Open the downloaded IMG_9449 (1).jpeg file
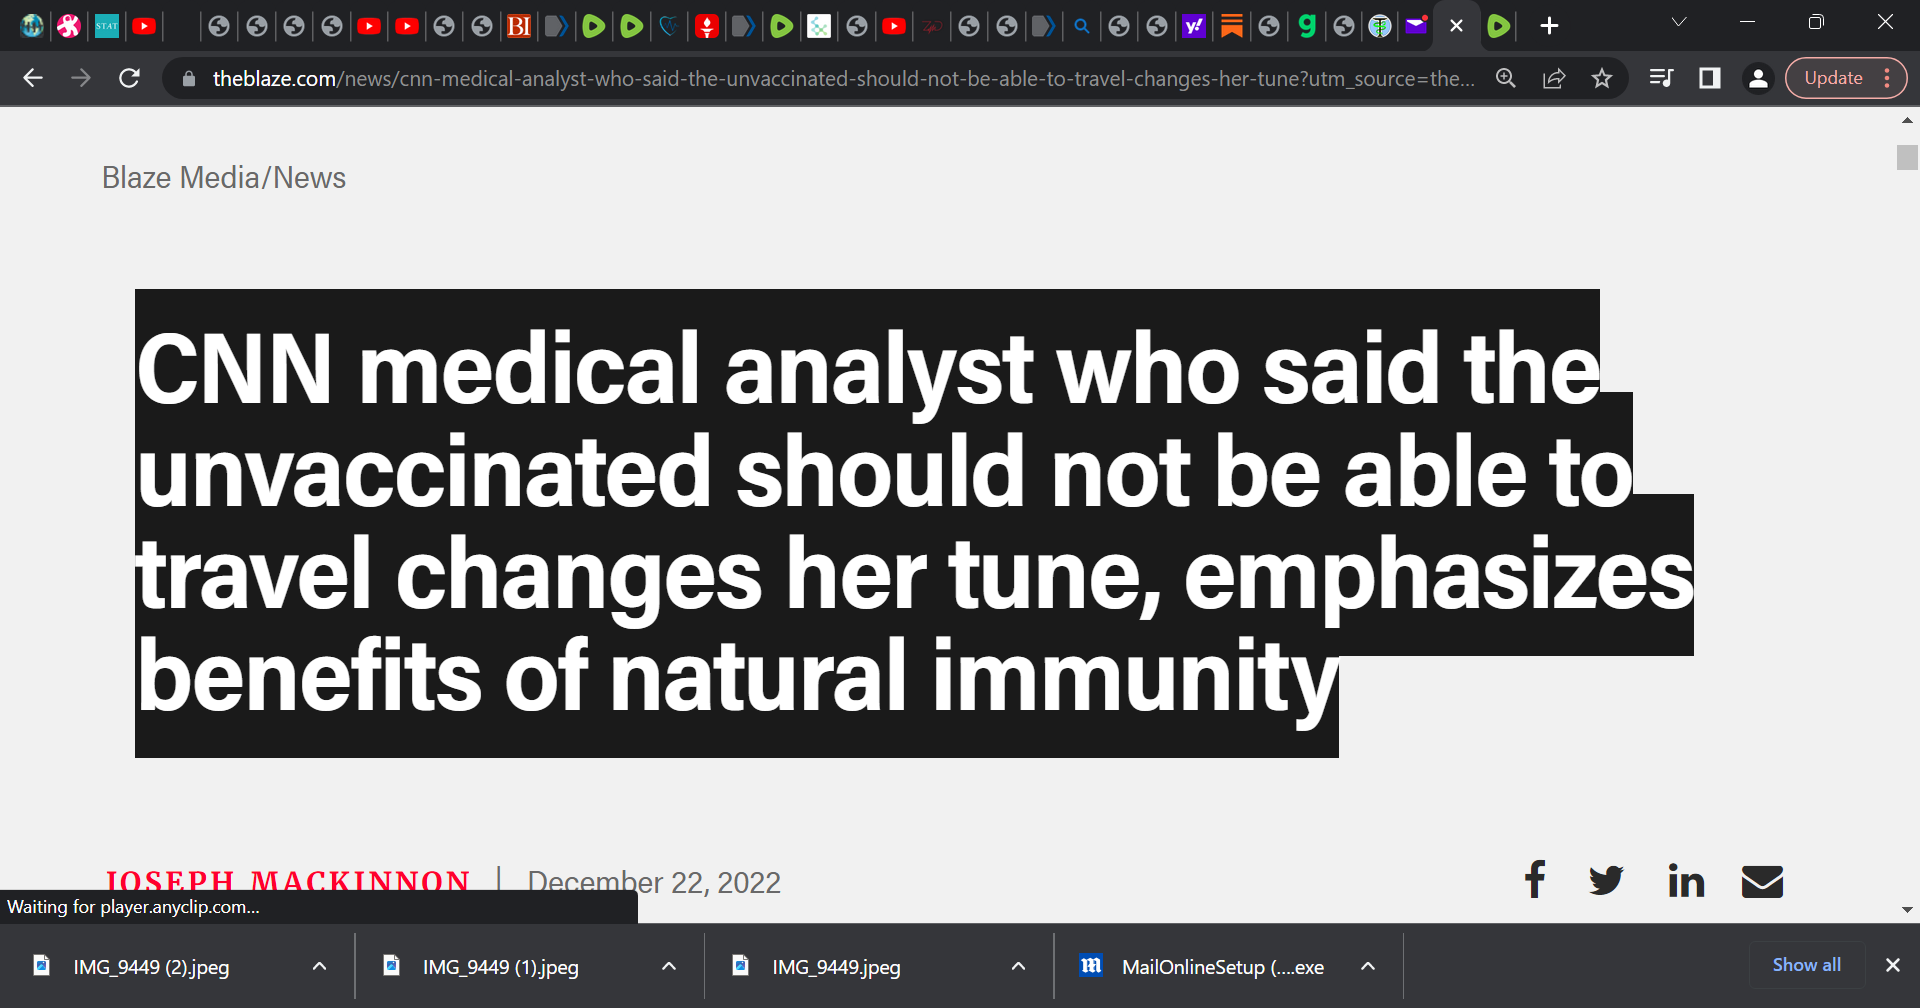Viewport: 1920px width, 1008px height. (x=500, y=967)
